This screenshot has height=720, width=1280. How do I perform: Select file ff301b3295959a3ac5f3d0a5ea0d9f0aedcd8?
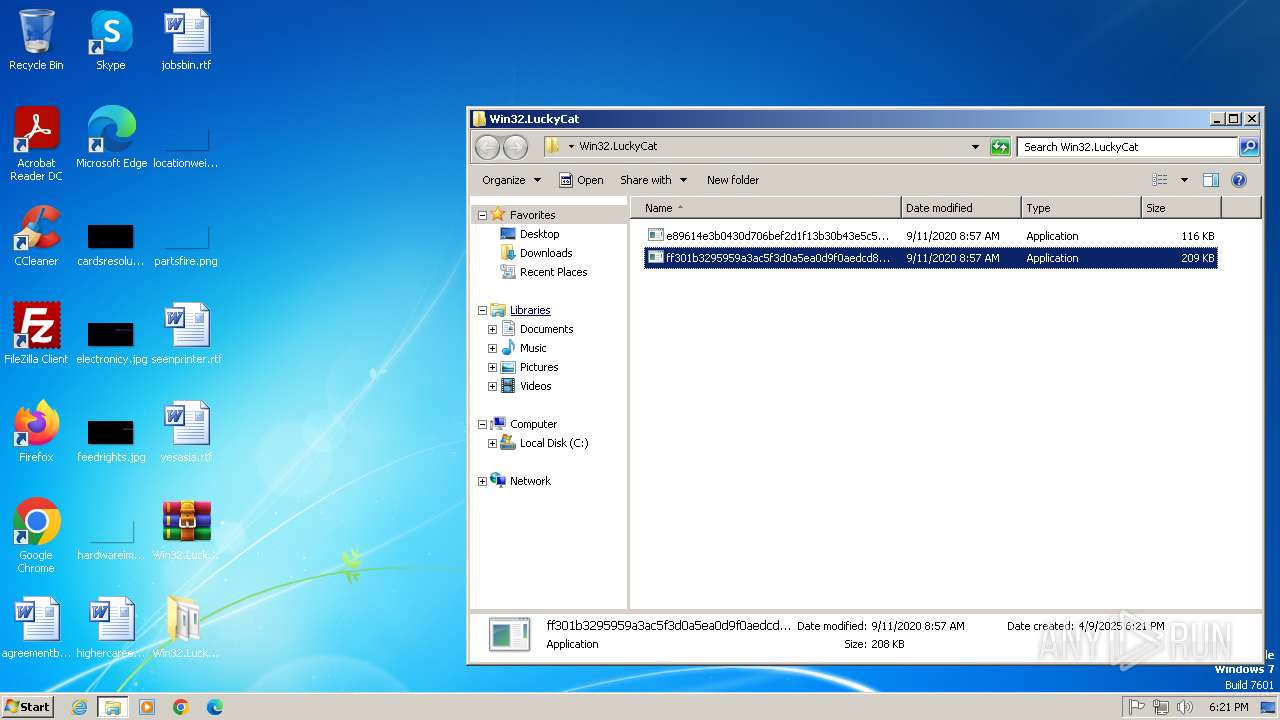[930, 258]
